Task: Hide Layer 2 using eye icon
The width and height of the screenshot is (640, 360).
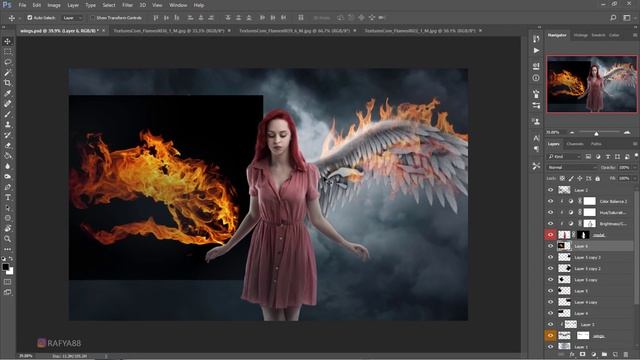Action: (x=550, y=190)
